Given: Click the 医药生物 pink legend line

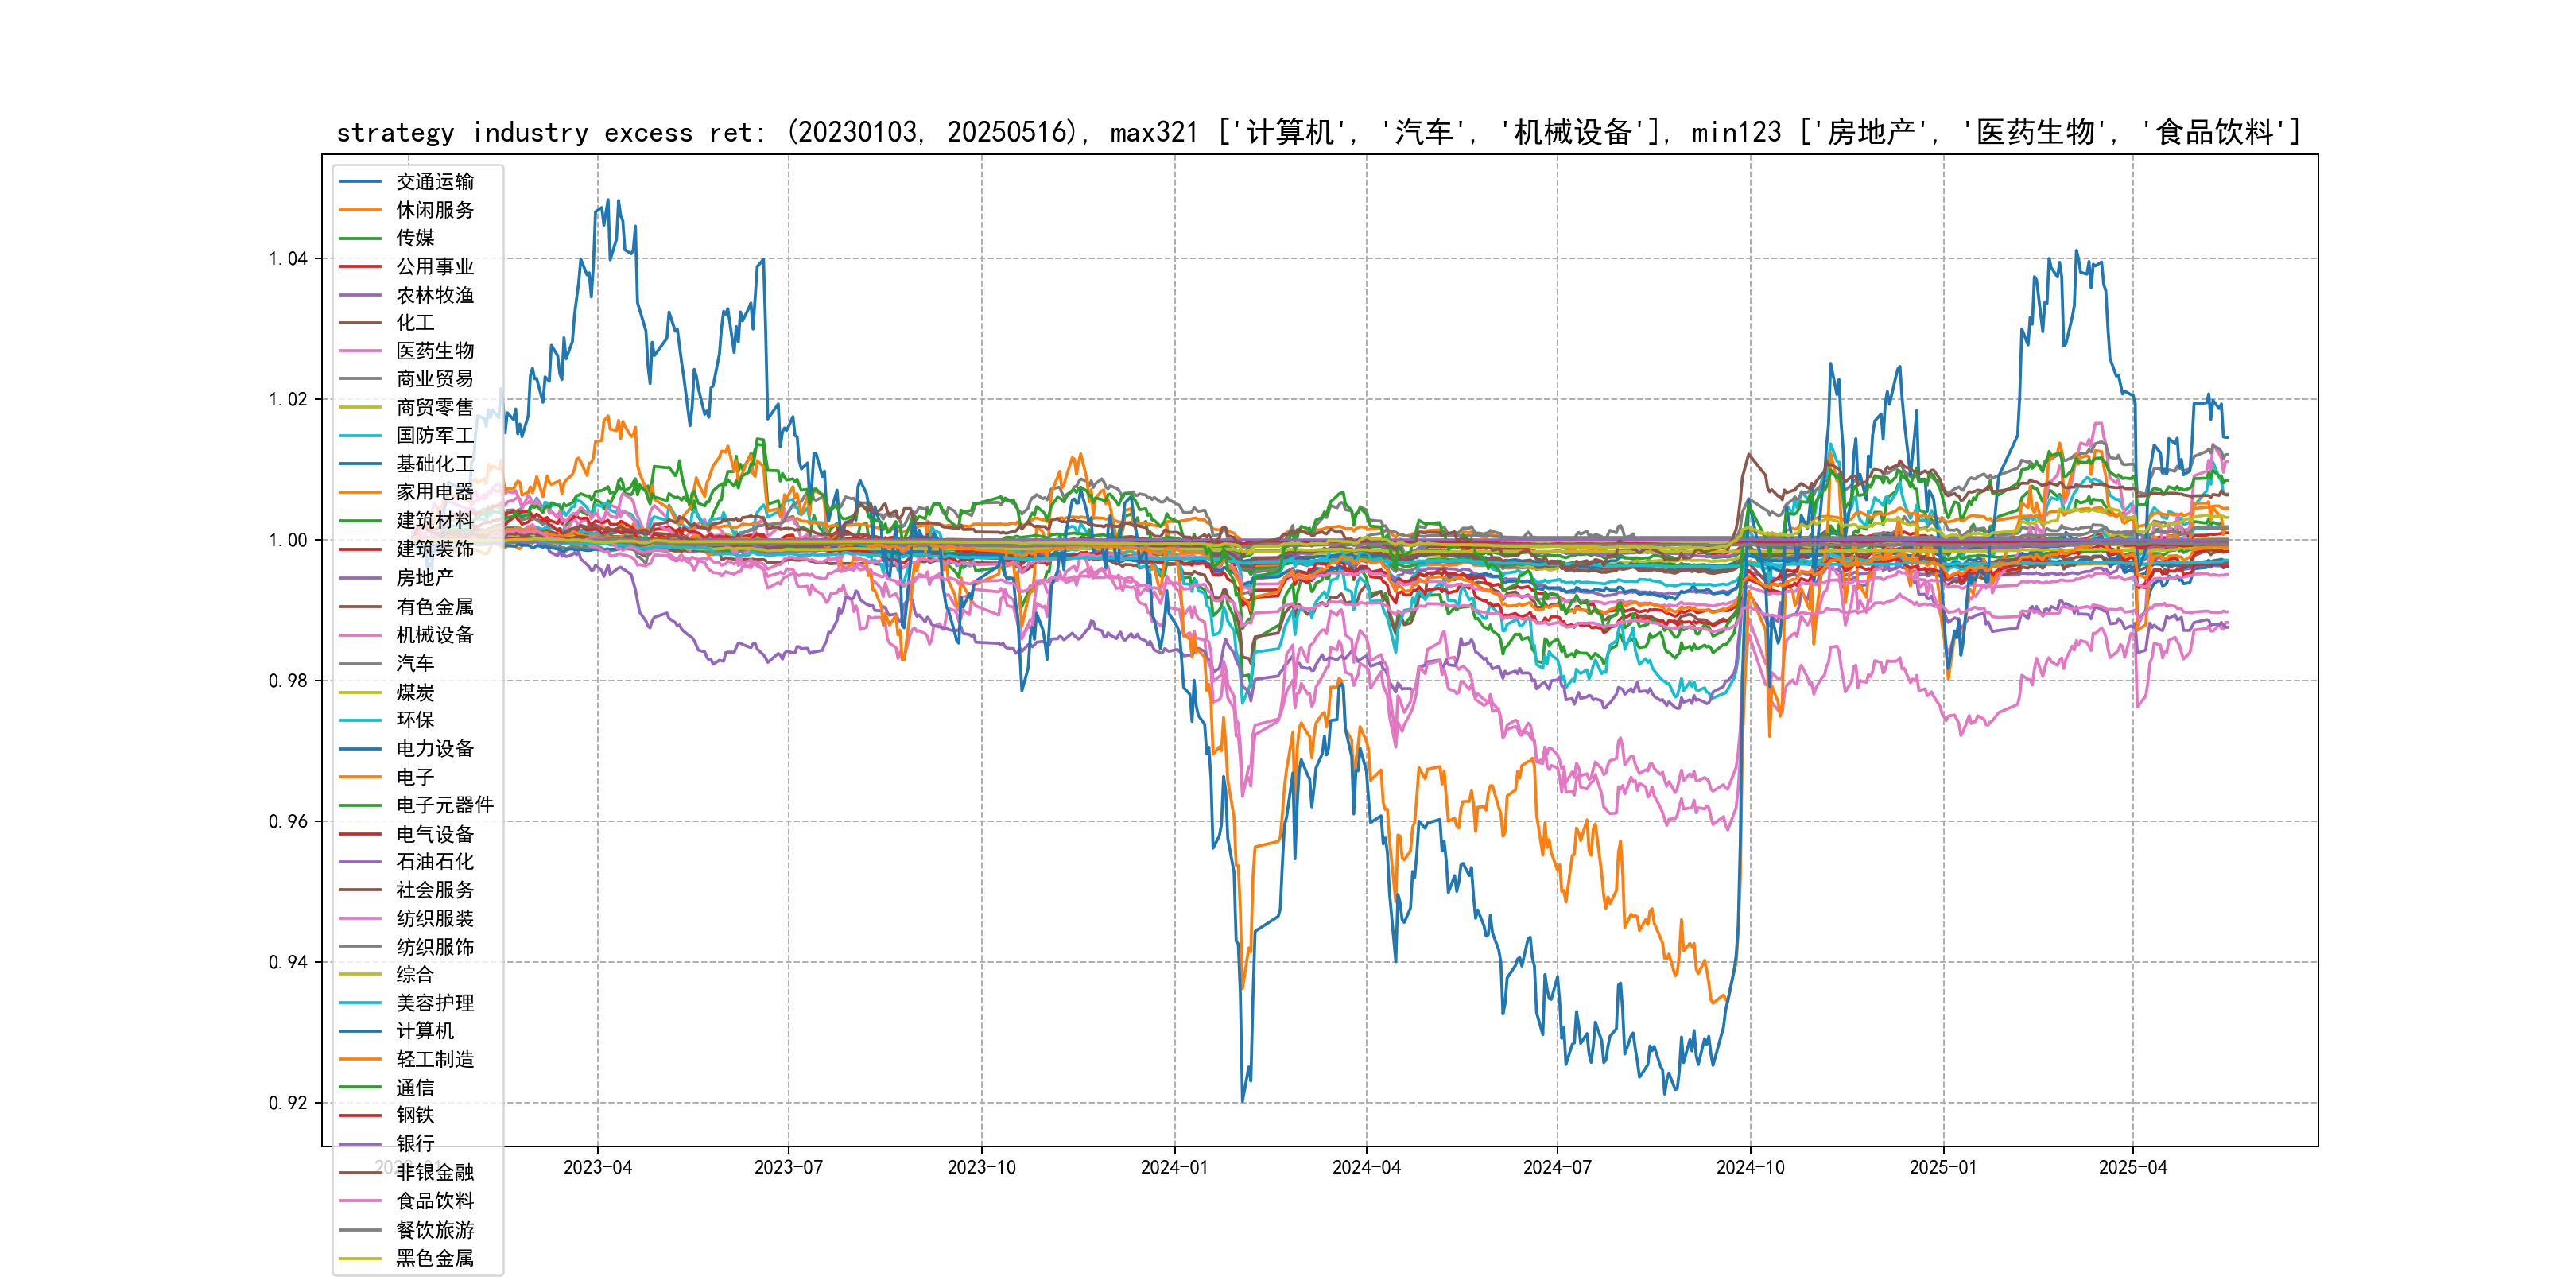Looking at the screenshot, I should pyautogui.click(x=360, y=351).
